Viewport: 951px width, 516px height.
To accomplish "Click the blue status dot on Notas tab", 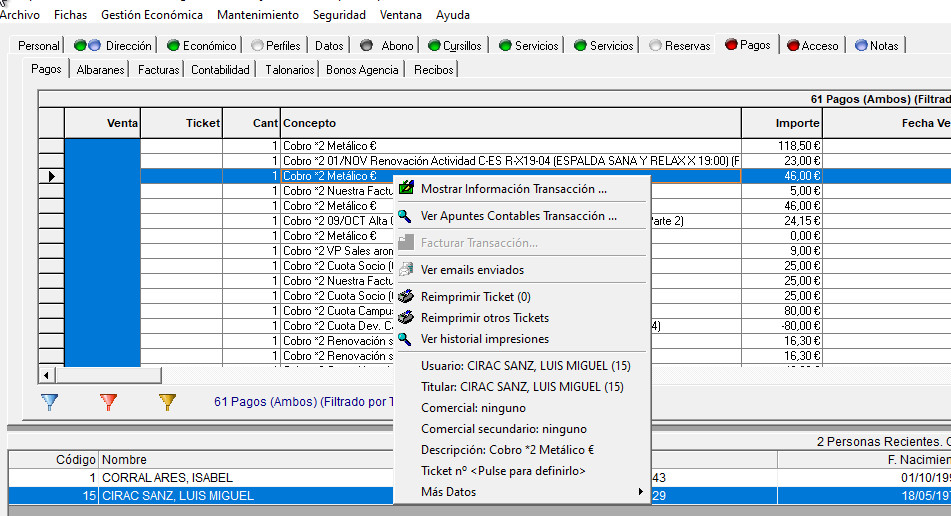I will point(861,45).
